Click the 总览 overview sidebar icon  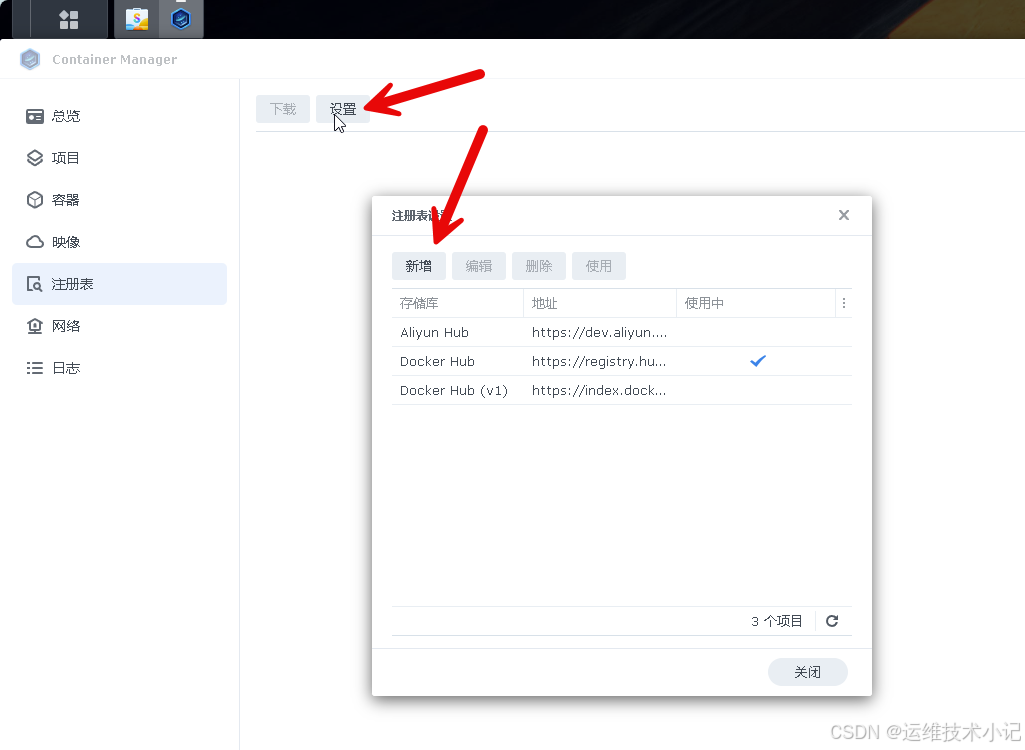[35, 116]
